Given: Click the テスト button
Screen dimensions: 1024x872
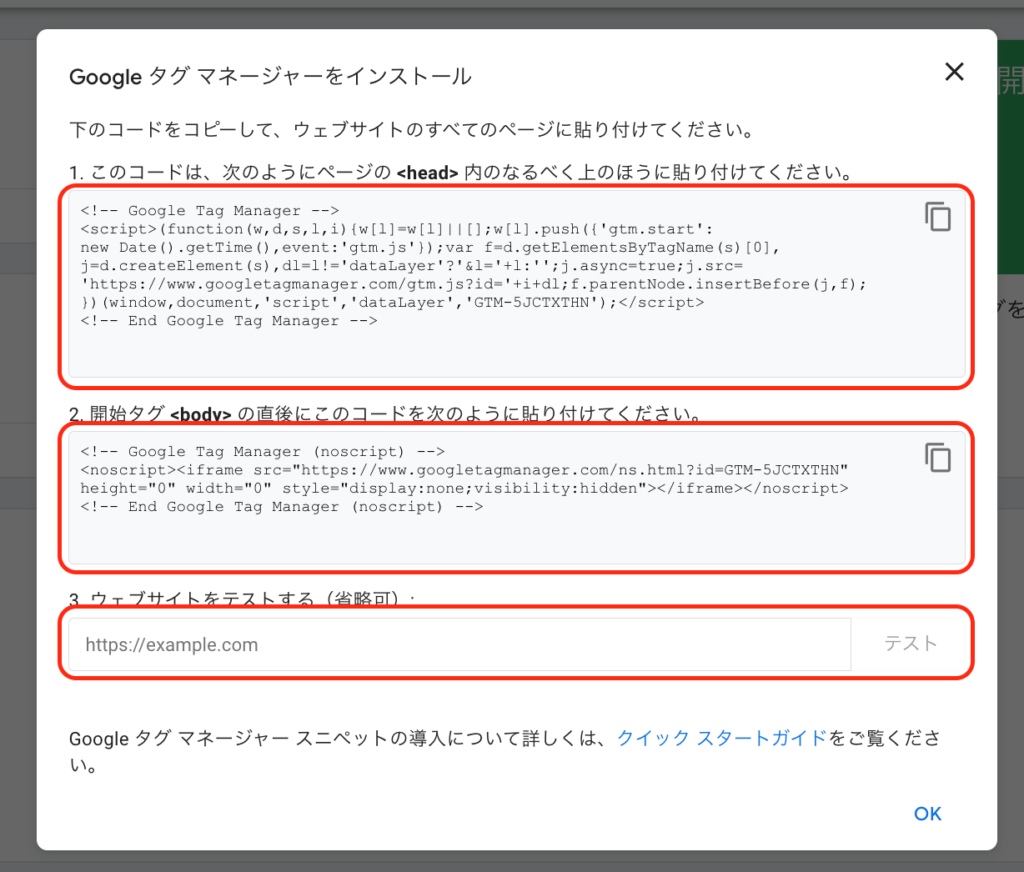Looking at the screenshot, I should [910, 644].
